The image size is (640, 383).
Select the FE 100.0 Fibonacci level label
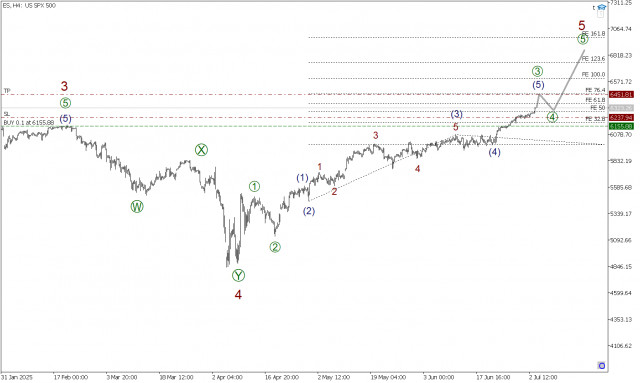coord(593,74)
